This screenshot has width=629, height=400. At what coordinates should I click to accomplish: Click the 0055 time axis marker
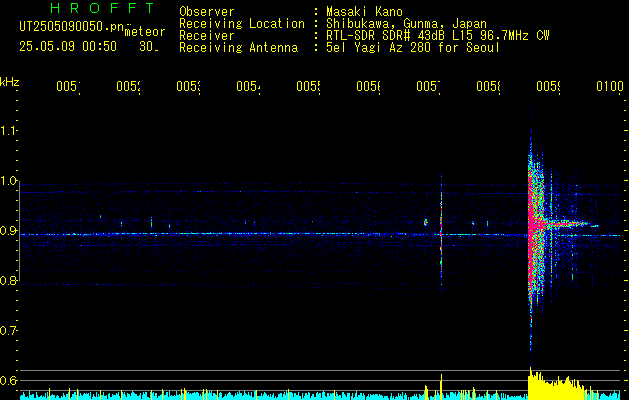click(308, 86)
